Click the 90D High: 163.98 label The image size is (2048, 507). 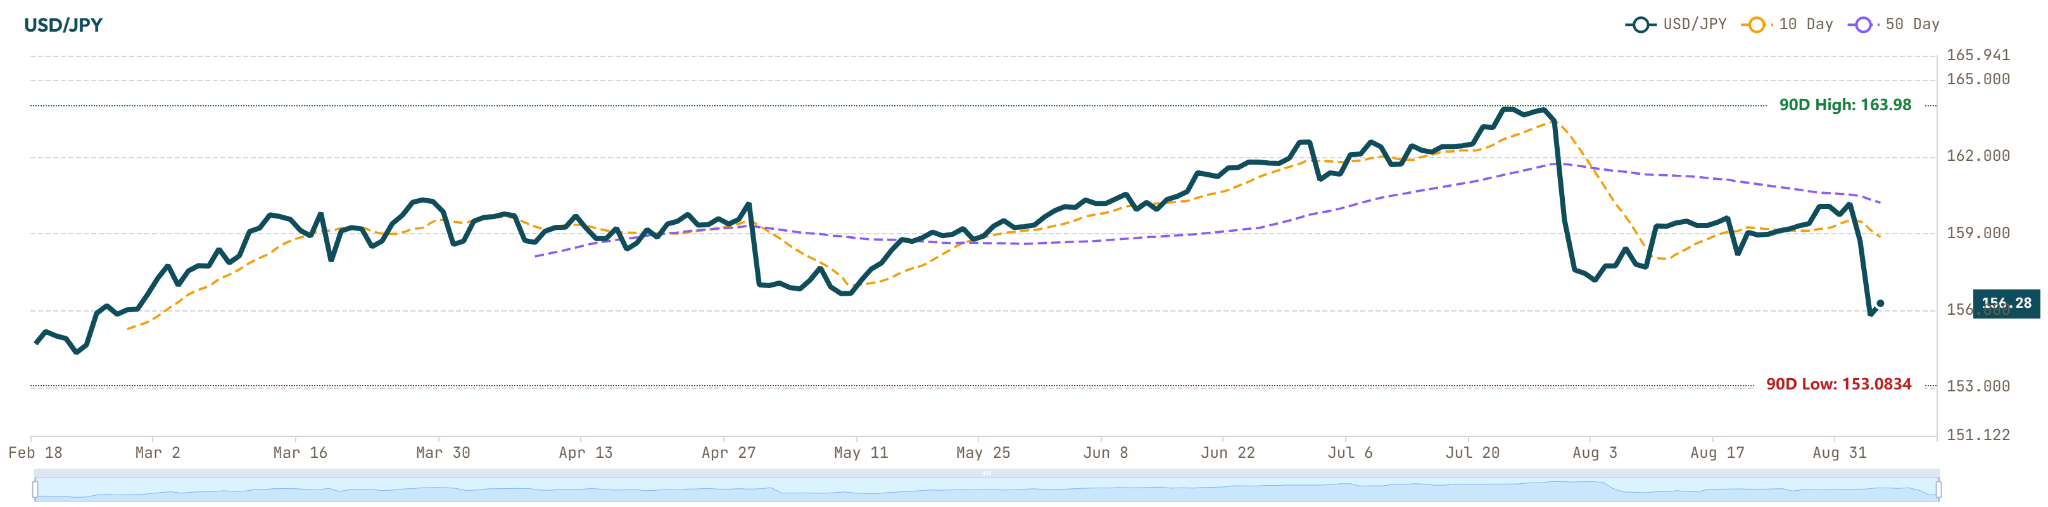tap(1845, 105)
